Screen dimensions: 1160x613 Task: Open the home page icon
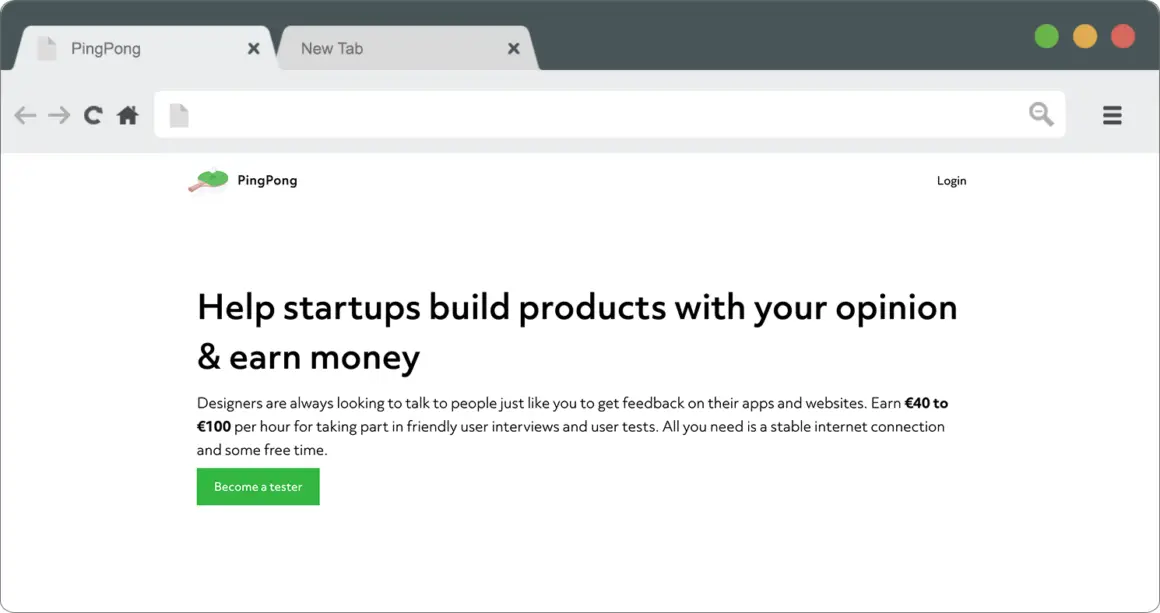[127, 115]
